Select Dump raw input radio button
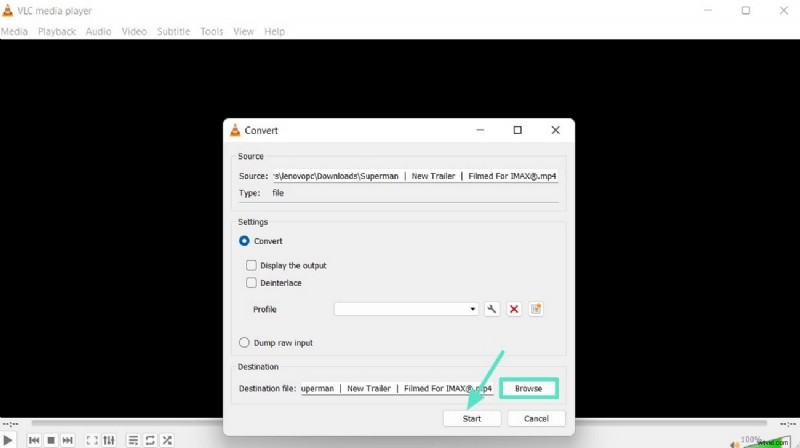800x448 pixels. [244, 342]
